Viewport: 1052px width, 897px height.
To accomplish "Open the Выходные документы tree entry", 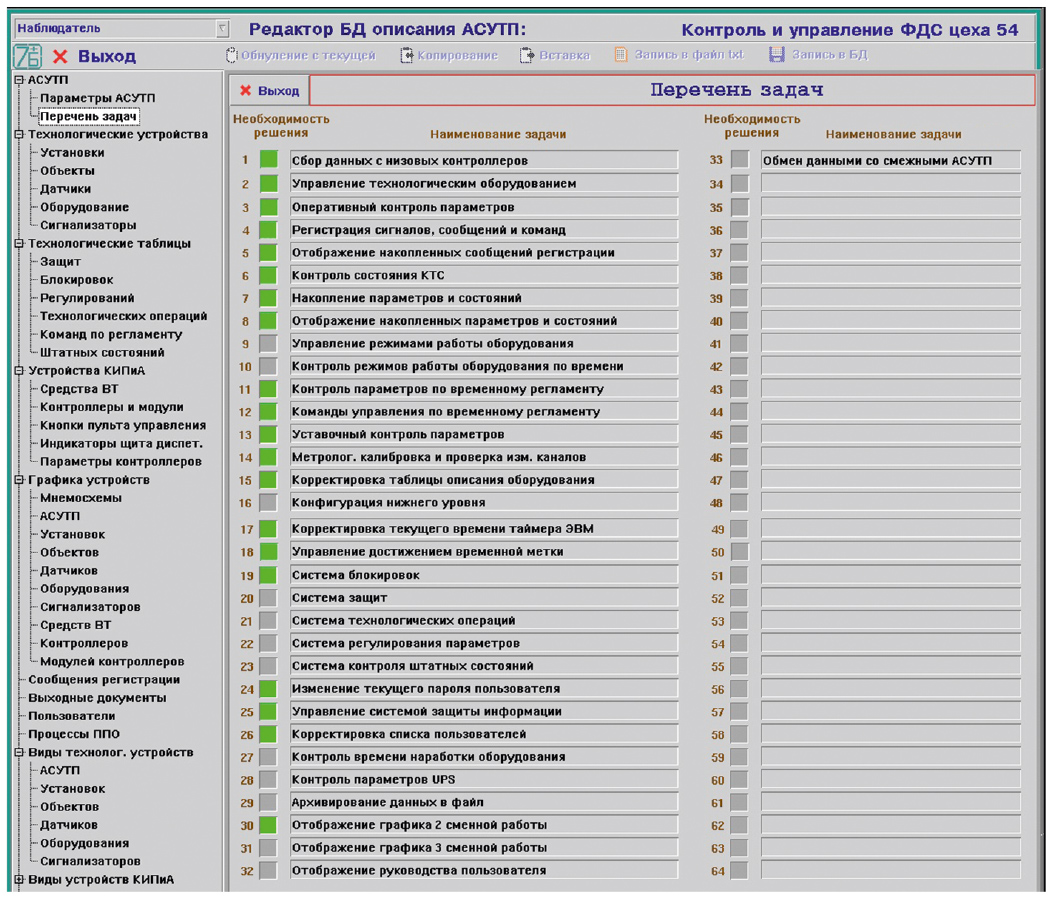I will click(x=97, y=698).
